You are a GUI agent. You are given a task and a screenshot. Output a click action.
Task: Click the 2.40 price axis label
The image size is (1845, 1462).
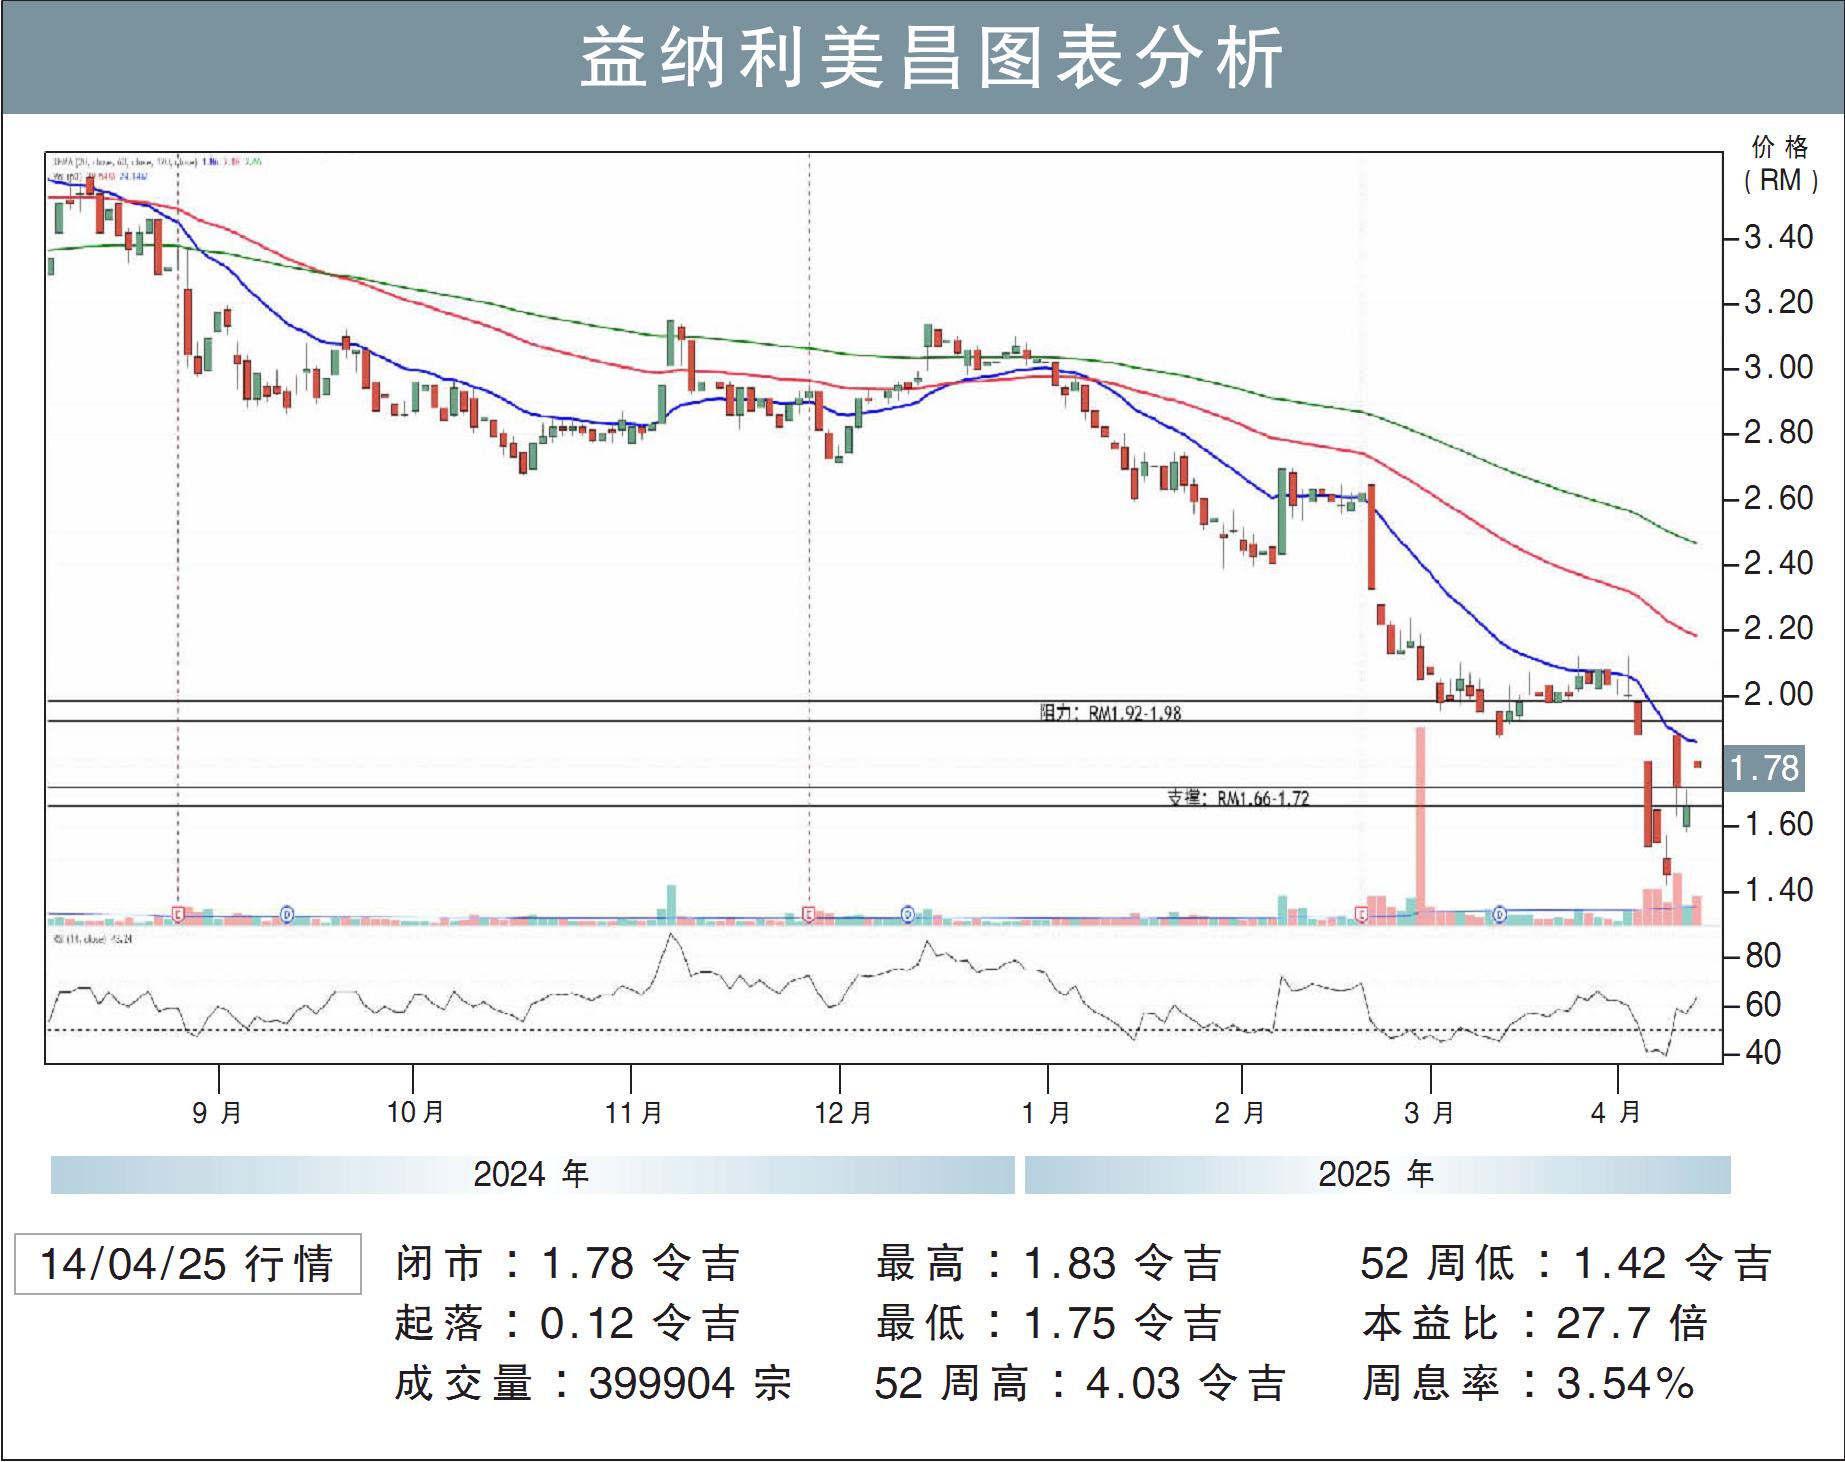point(1778,564)
